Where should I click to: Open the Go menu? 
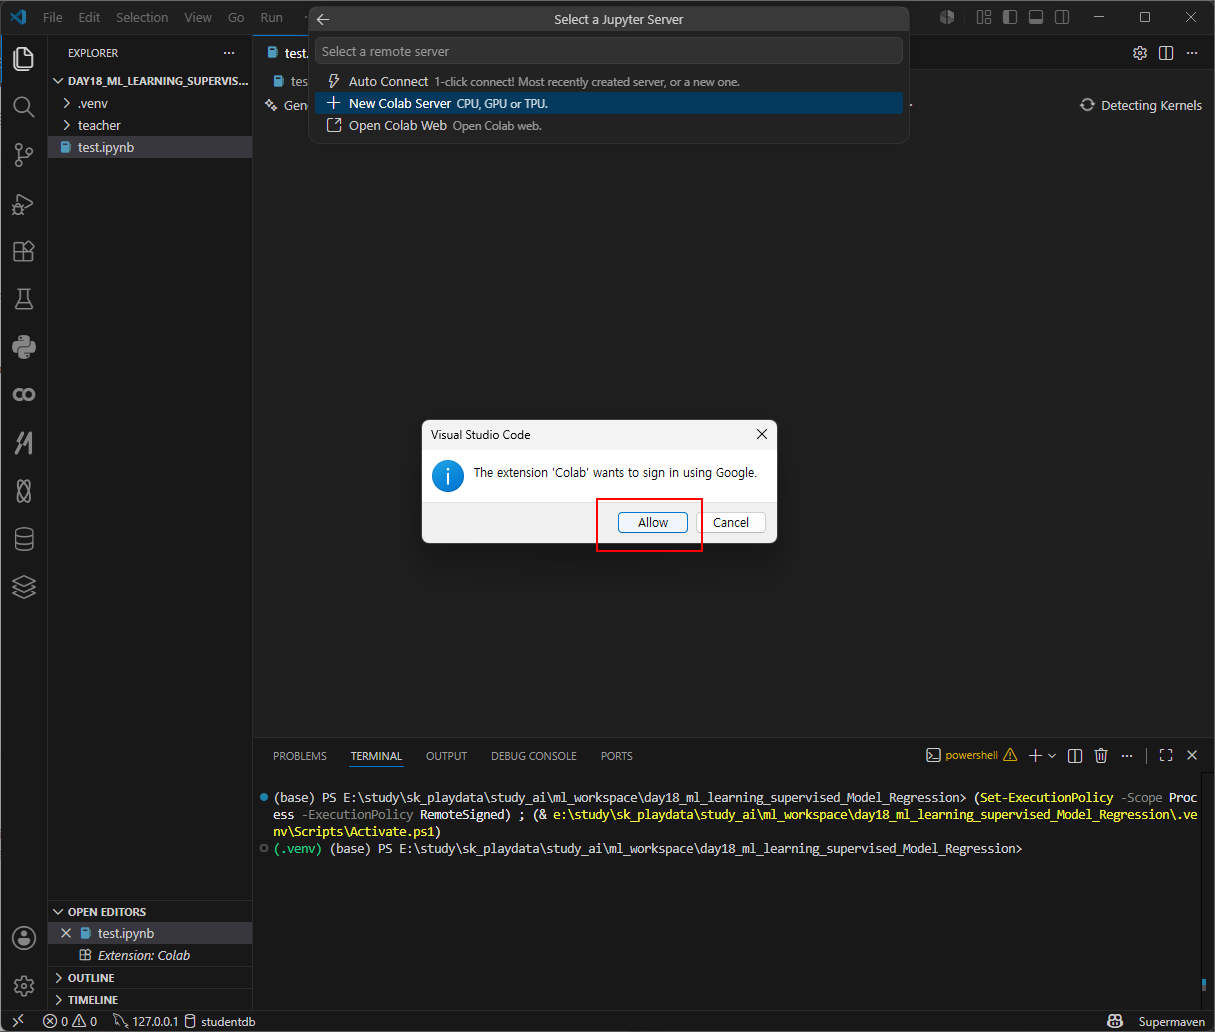[236, 17]
